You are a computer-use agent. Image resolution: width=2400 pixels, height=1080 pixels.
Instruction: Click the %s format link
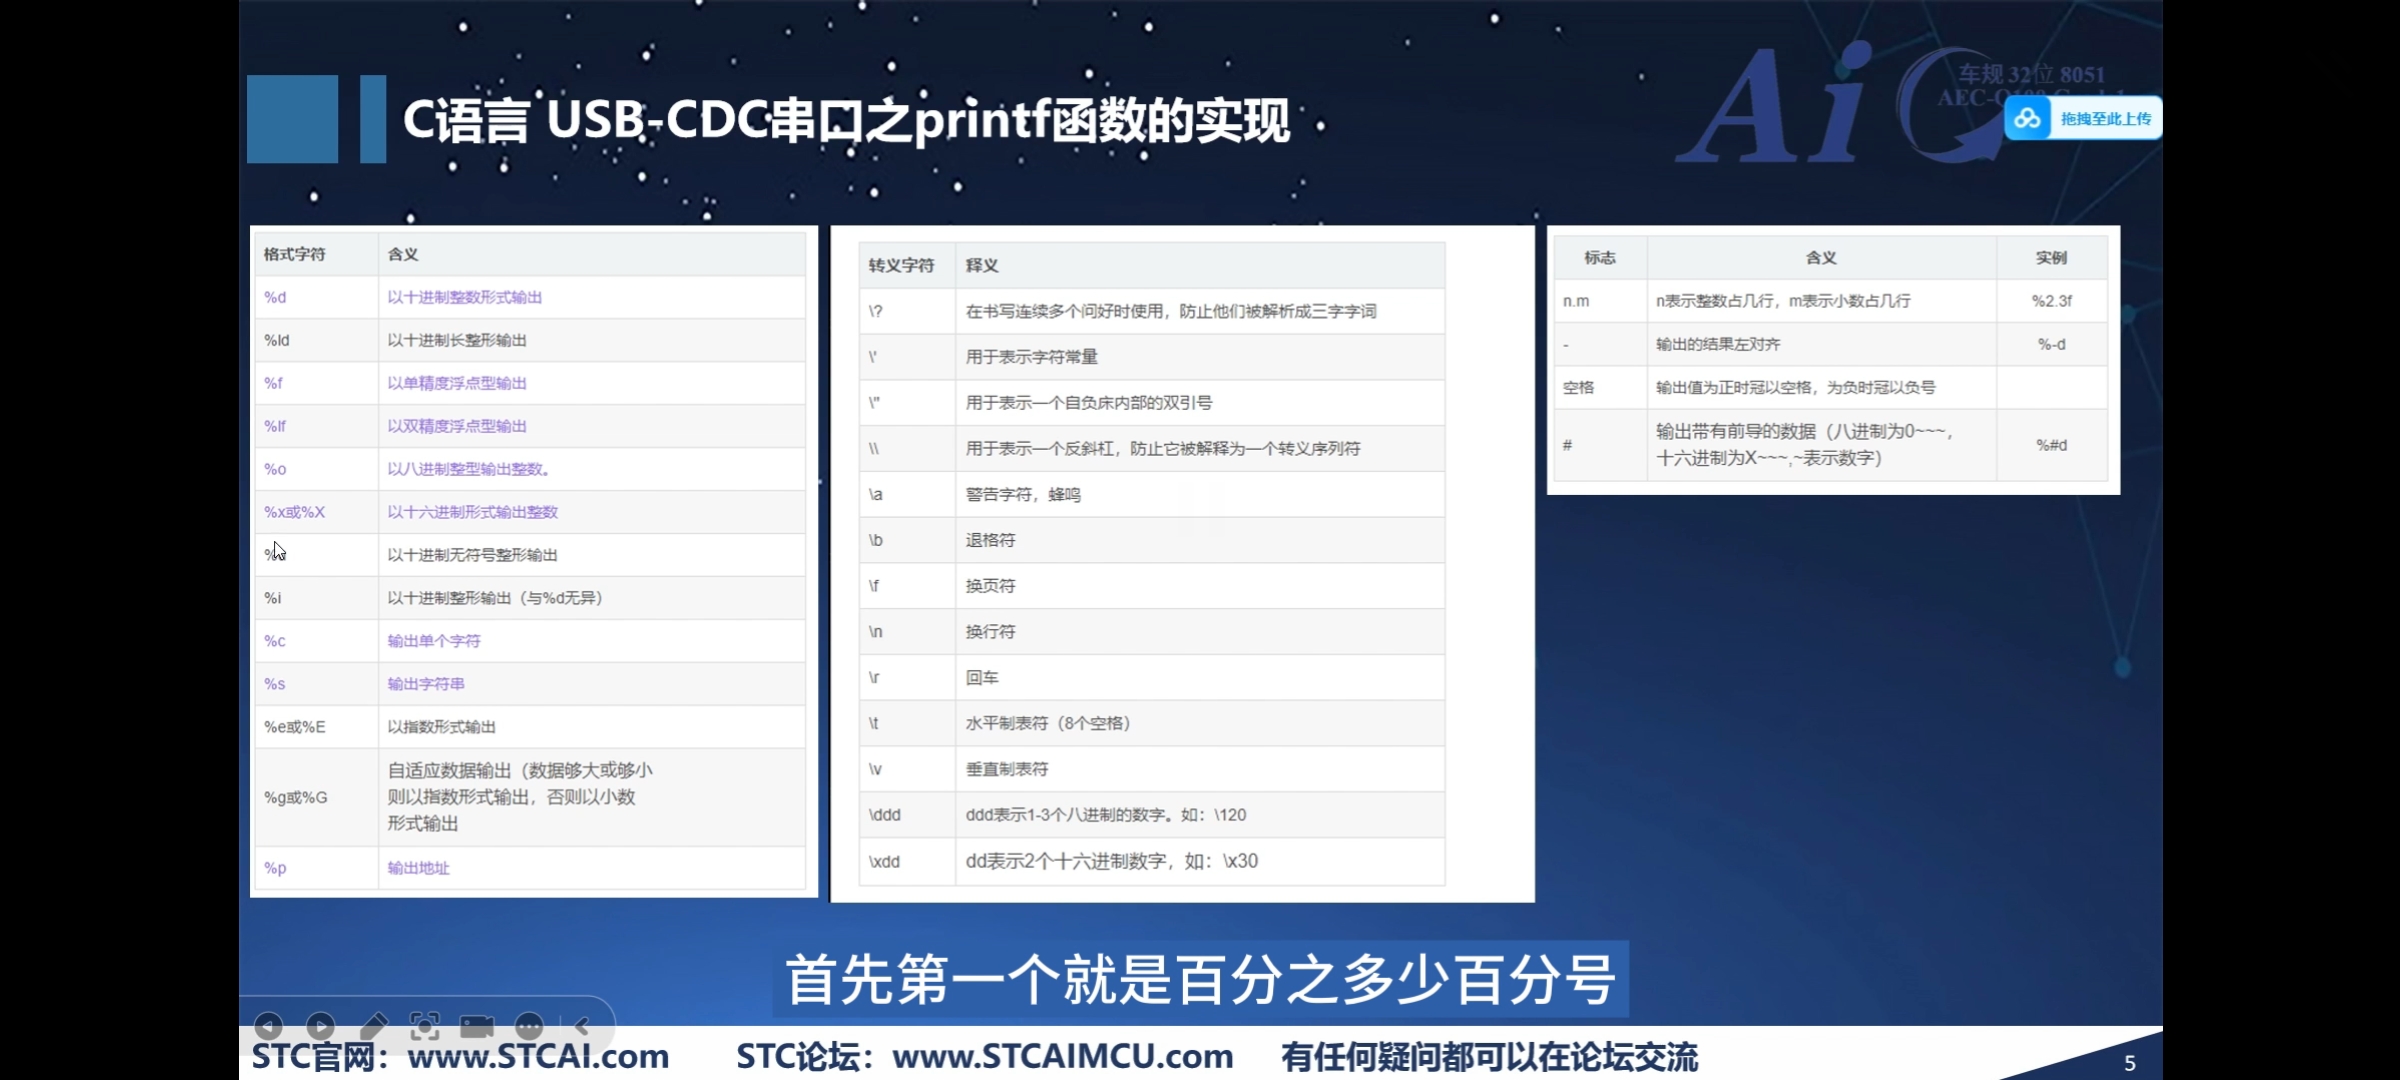(275, 684)
